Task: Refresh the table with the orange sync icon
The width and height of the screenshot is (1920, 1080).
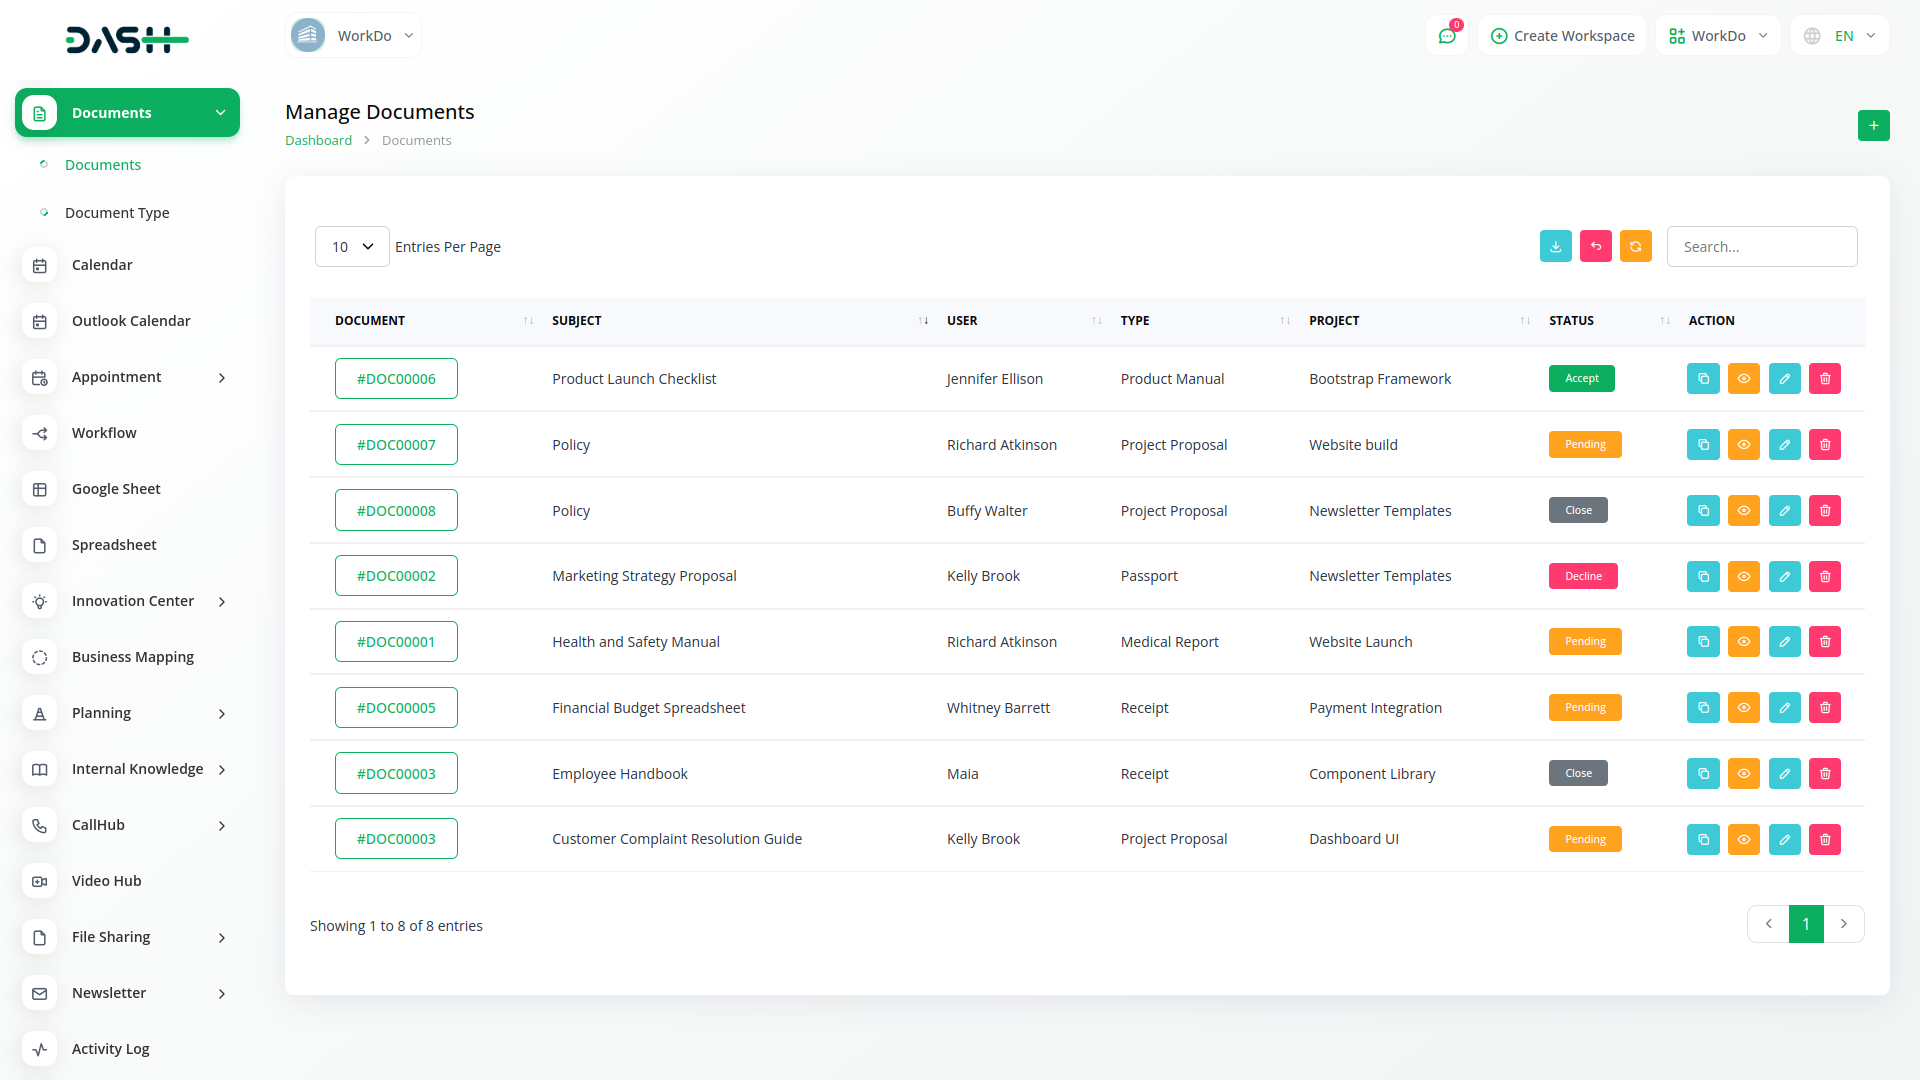Action: 1635,246
